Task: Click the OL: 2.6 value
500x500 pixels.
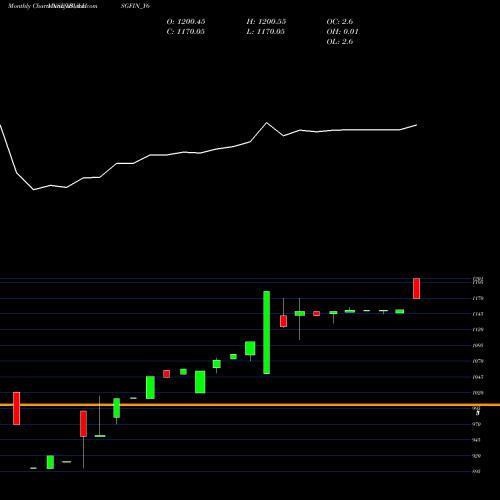Action: tap(339, 42)
